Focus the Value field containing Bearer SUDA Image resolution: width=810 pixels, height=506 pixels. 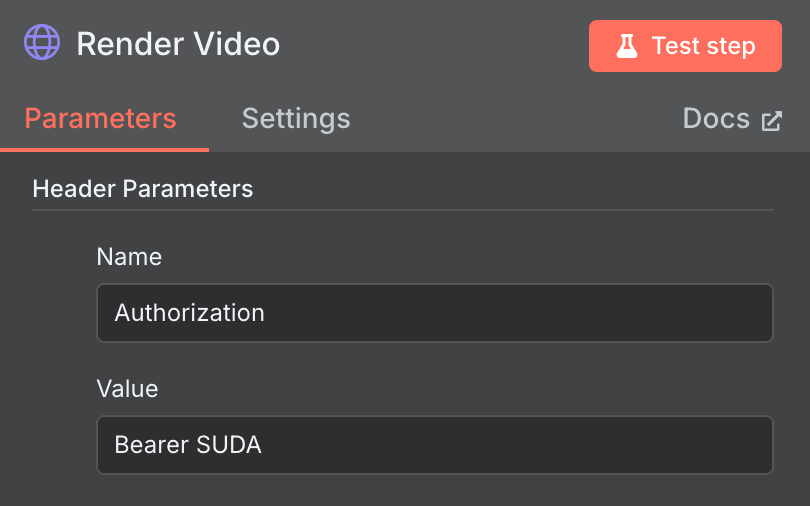point(434,445)
